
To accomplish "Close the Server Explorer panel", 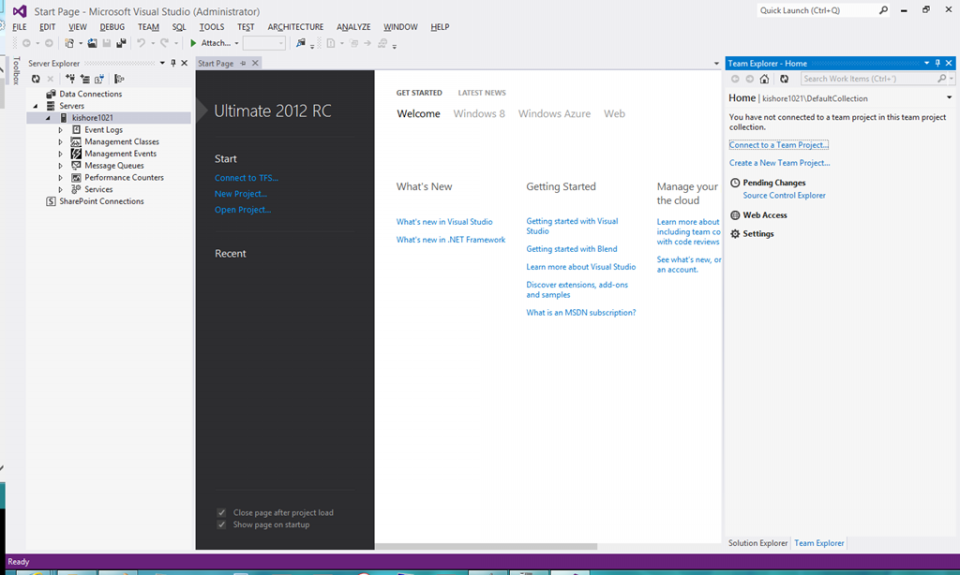I will (x=184, y=63).
